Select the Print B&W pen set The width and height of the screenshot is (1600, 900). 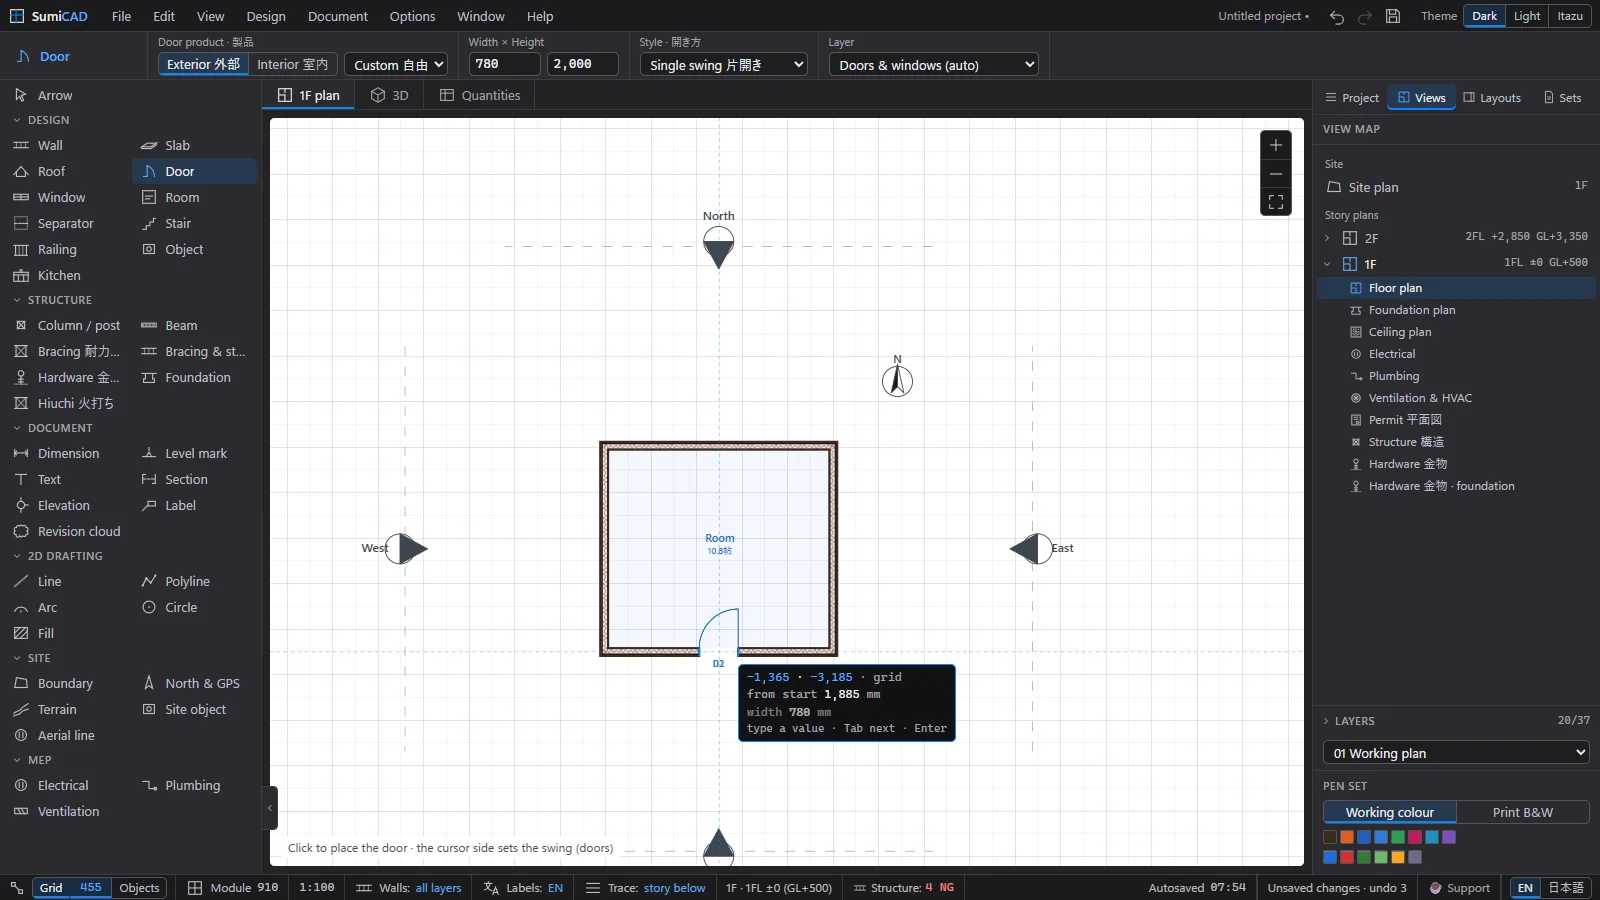pyautogui.click(x=1522, y=812)
